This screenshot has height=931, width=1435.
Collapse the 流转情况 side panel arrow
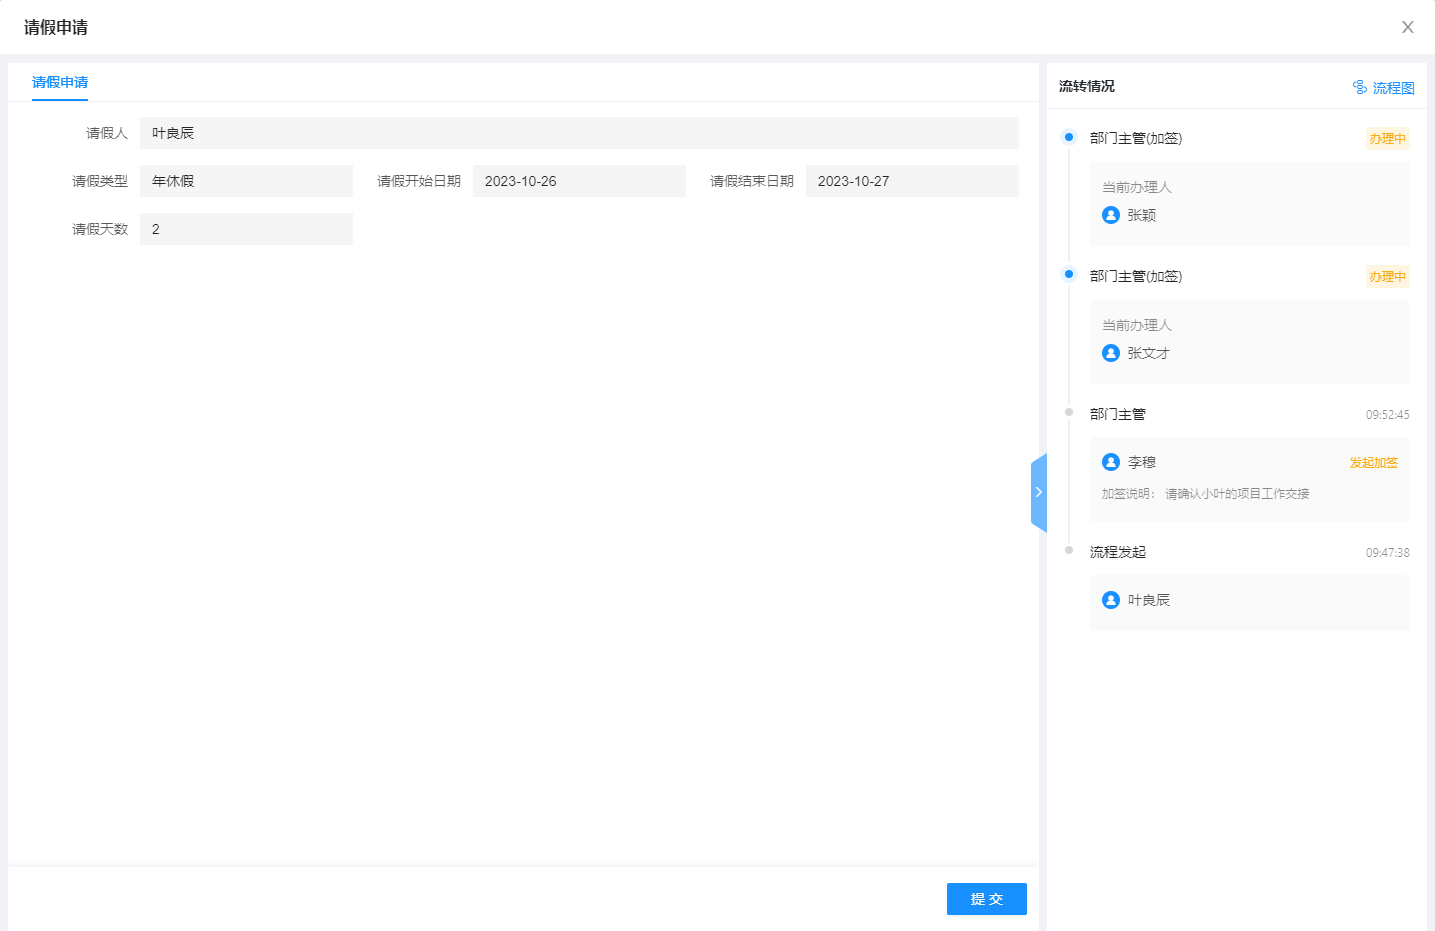point(1038,492)
